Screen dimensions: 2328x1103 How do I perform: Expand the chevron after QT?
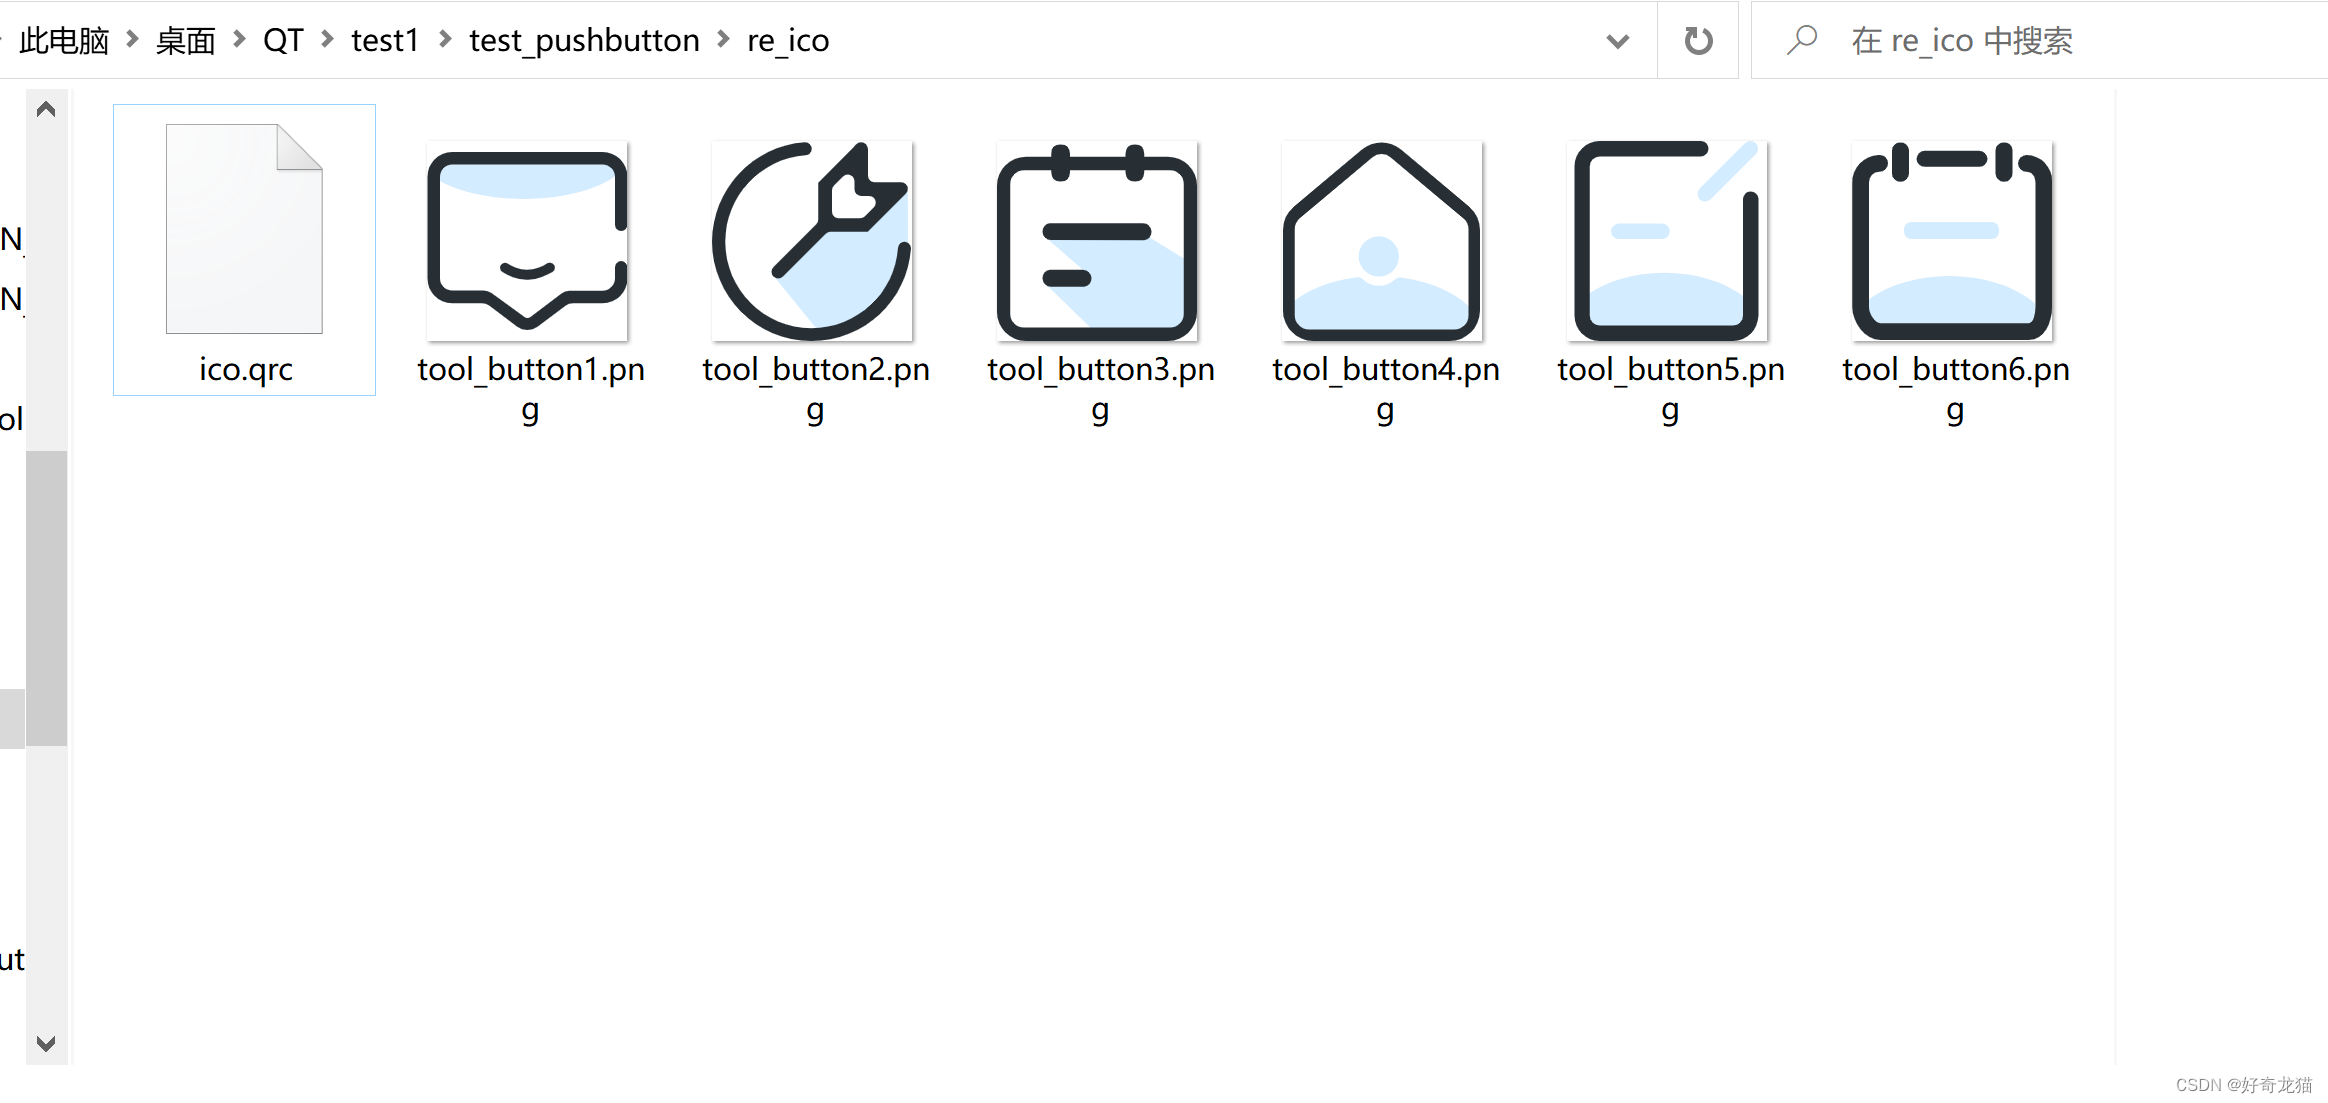coord(327,40)
